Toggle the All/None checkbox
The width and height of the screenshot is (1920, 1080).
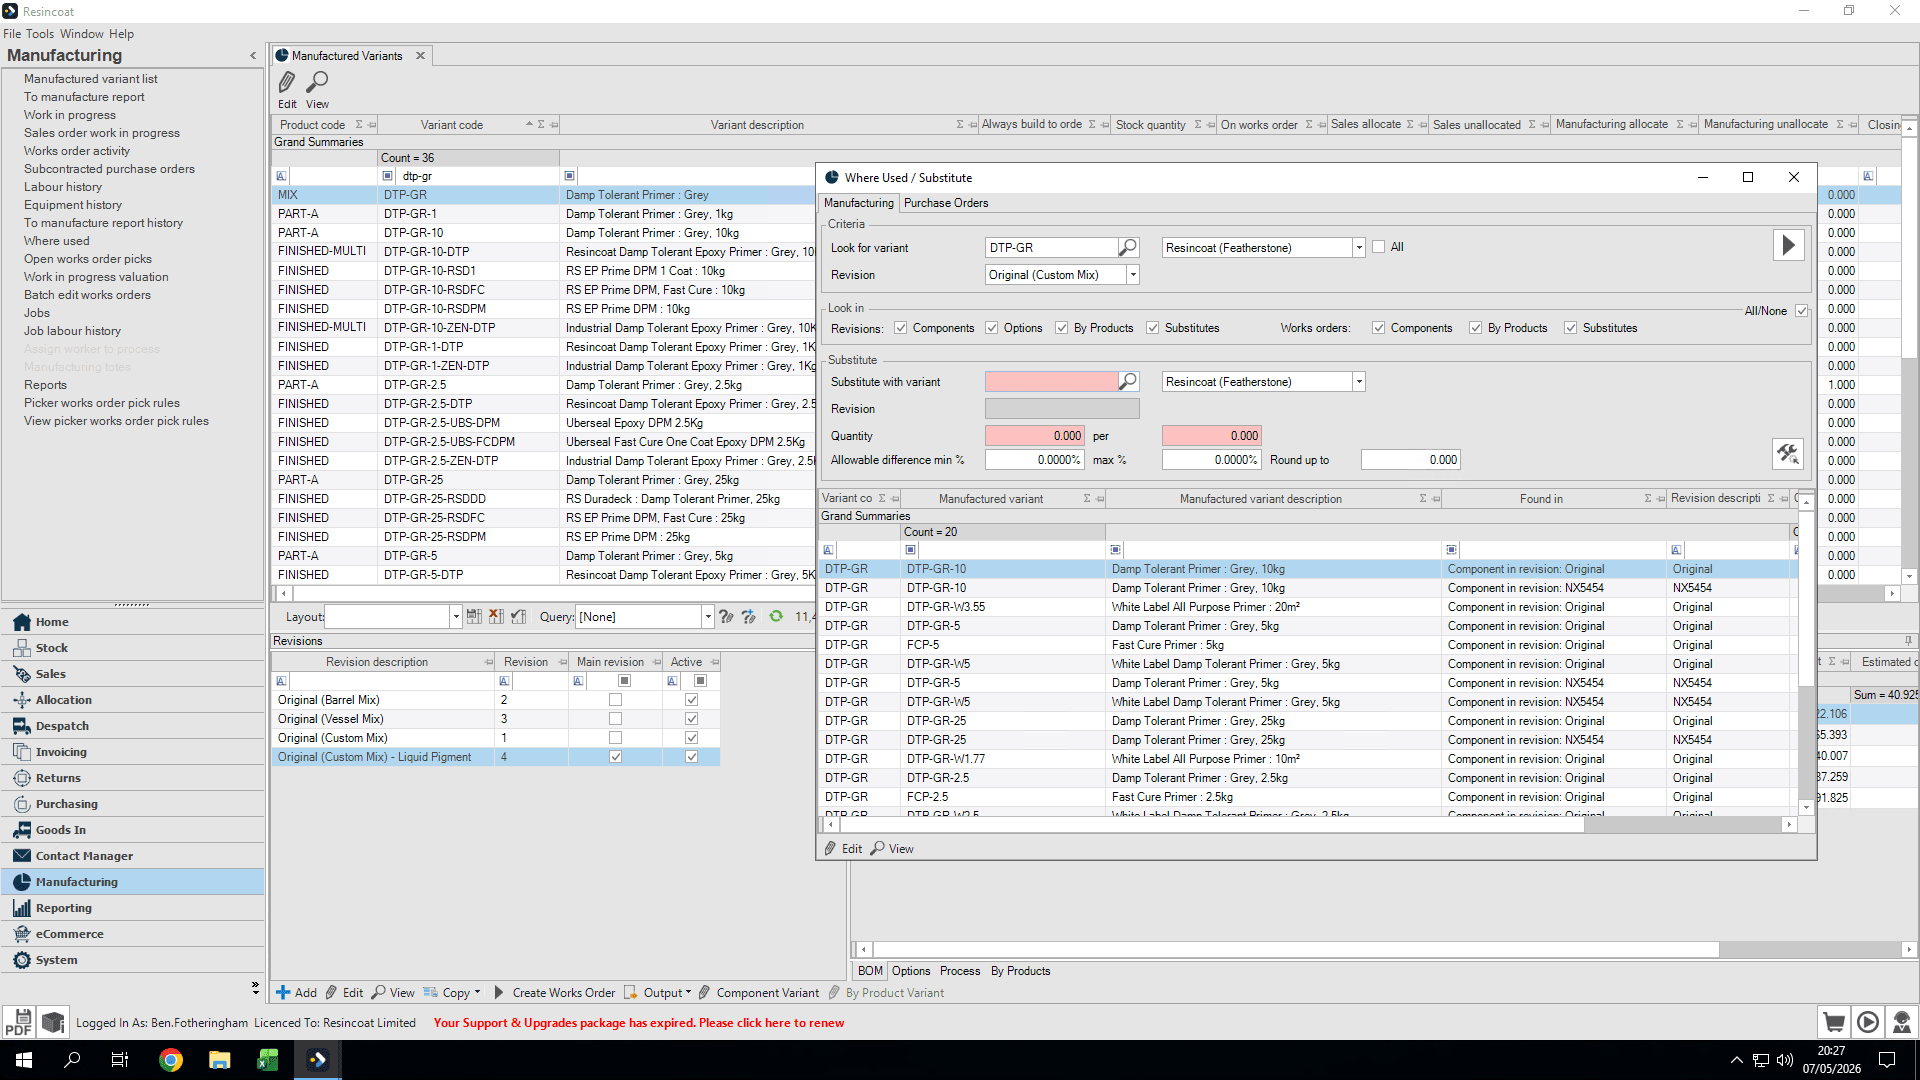(x=1802, y=311)
